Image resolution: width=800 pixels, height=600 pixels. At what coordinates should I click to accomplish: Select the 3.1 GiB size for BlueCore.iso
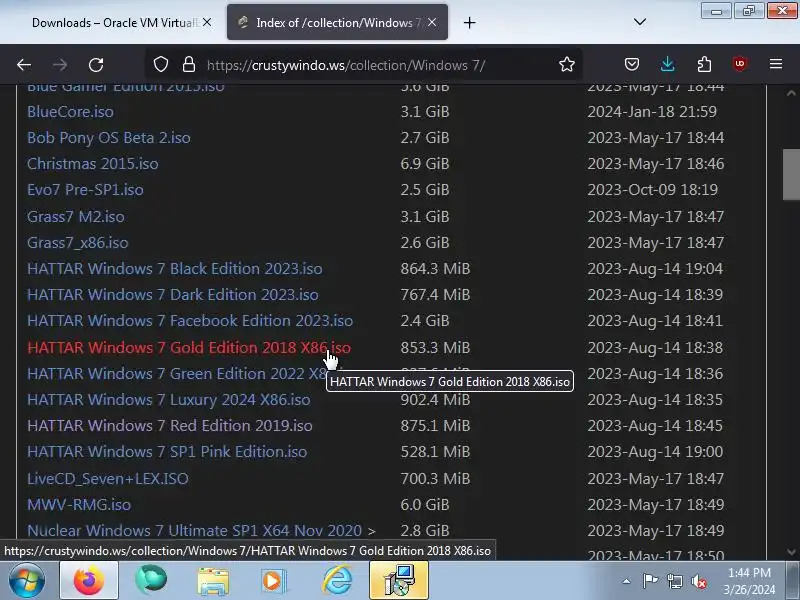[424, 112]
